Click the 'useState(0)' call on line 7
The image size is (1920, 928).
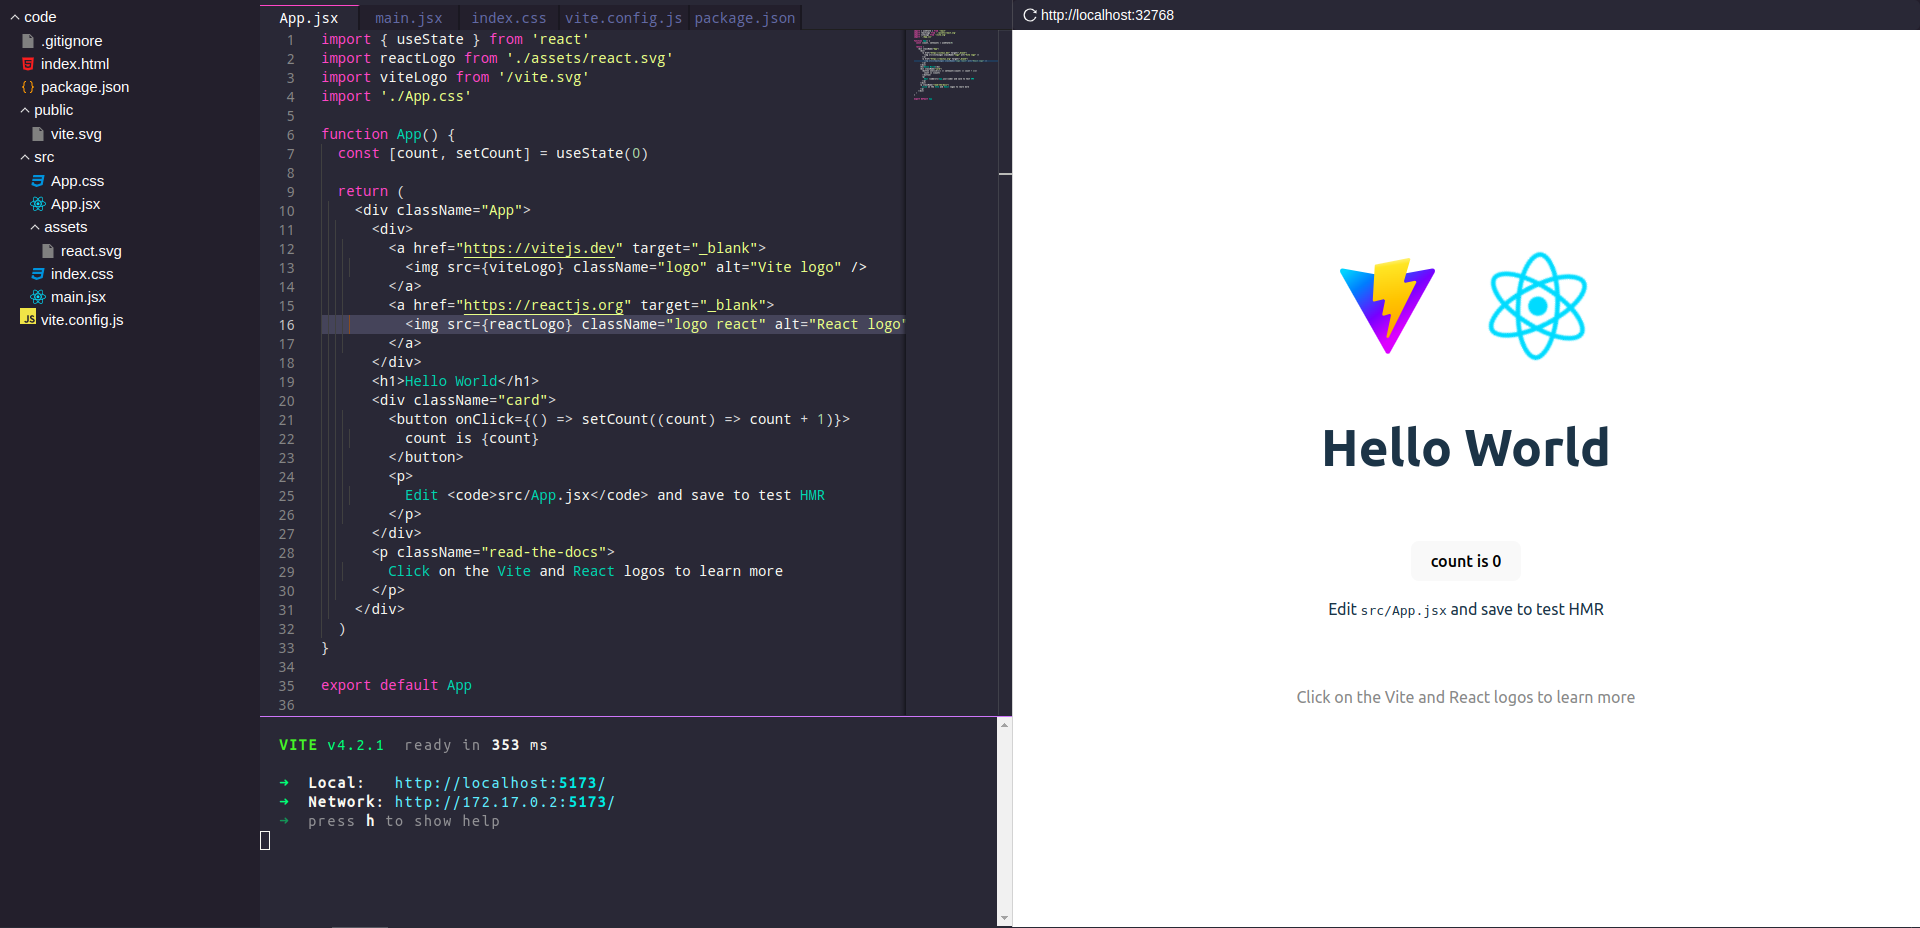pyautogui.click(x=602, y=153)
